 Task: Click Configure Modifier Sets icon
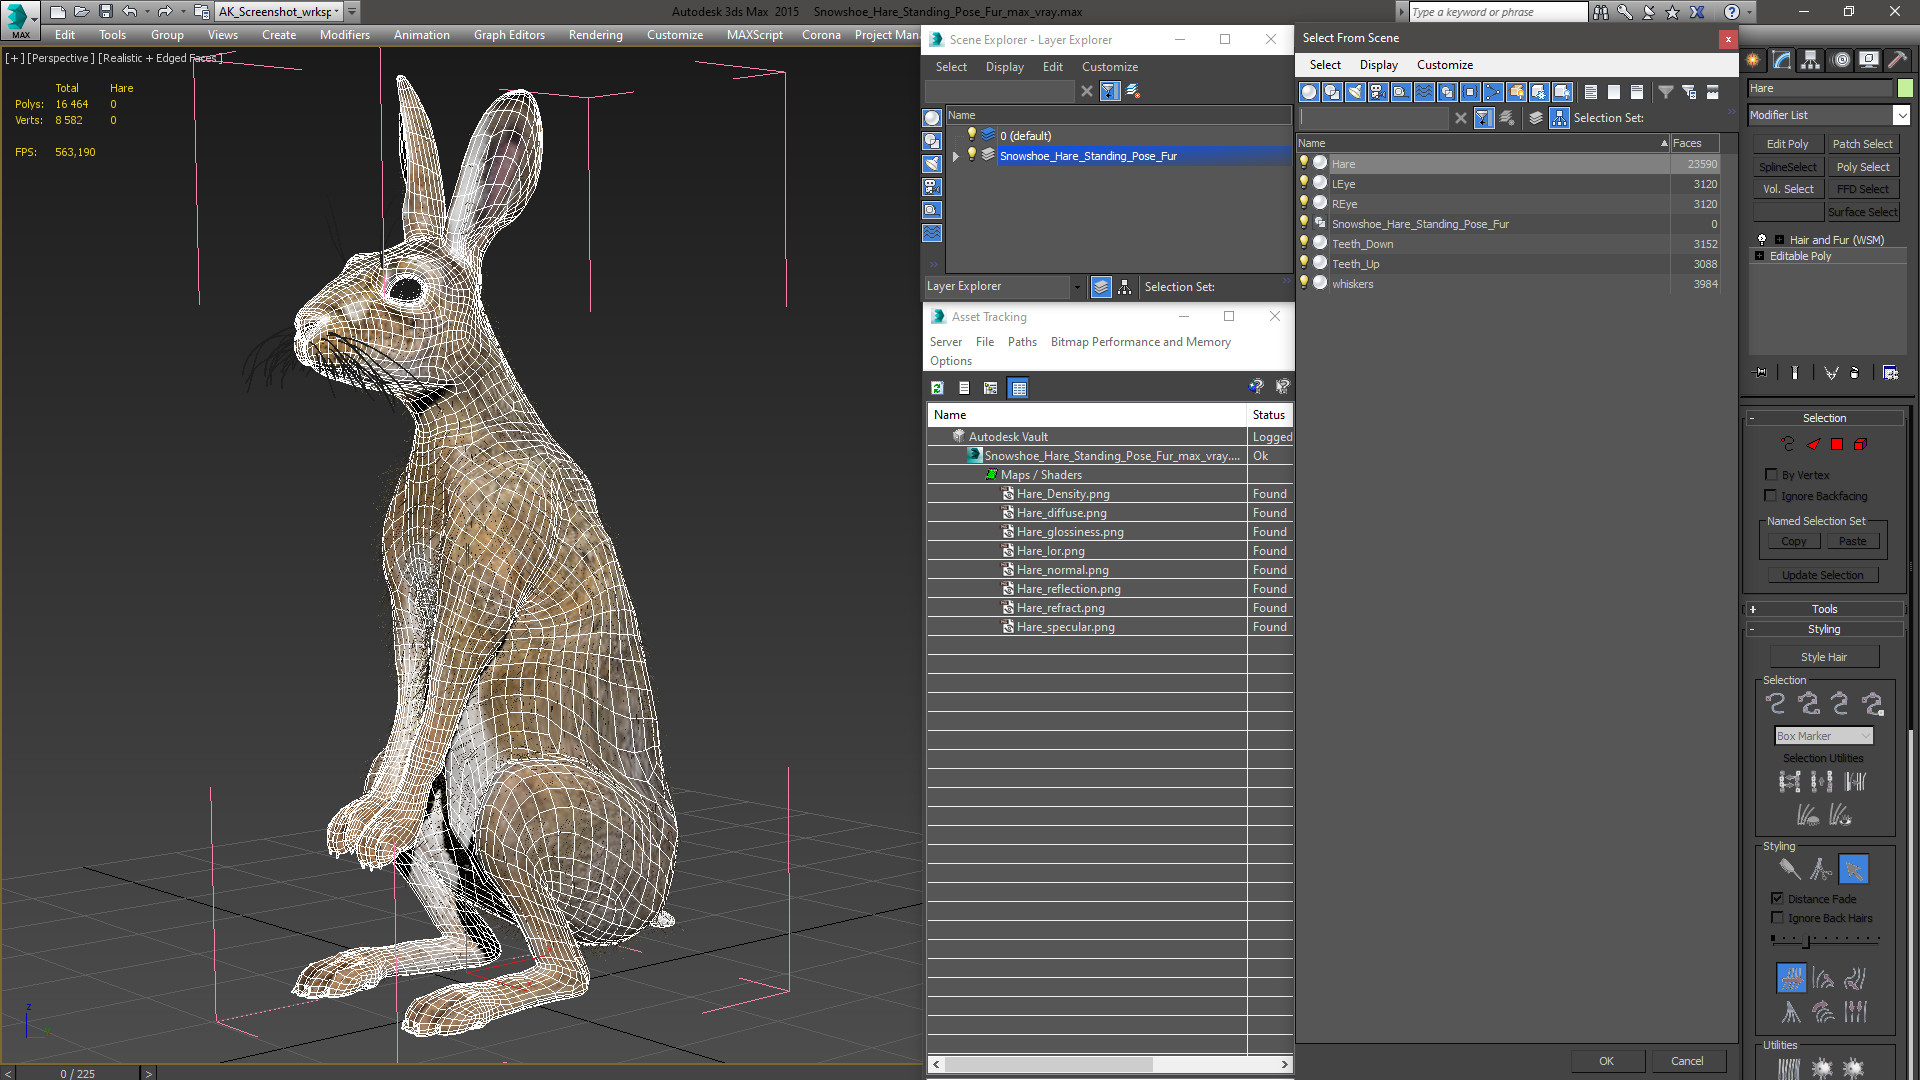[1891, 373]
